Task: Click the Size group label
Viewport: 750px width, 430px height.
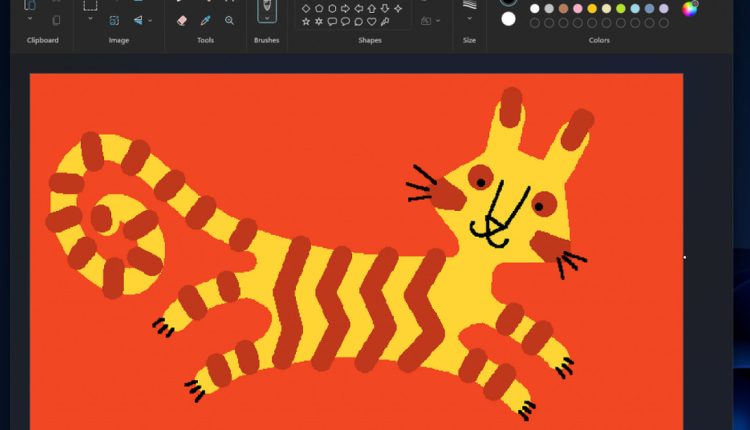Action: click(469, 40)
